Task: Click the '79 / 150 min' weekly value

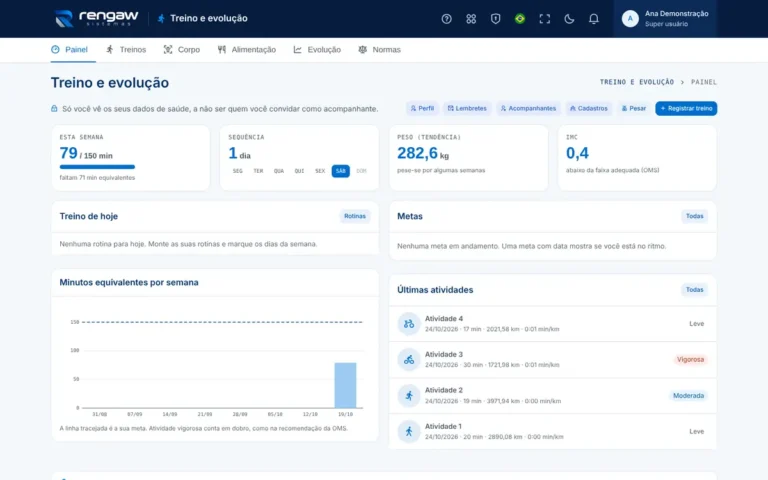Action: tap(86, 153)
